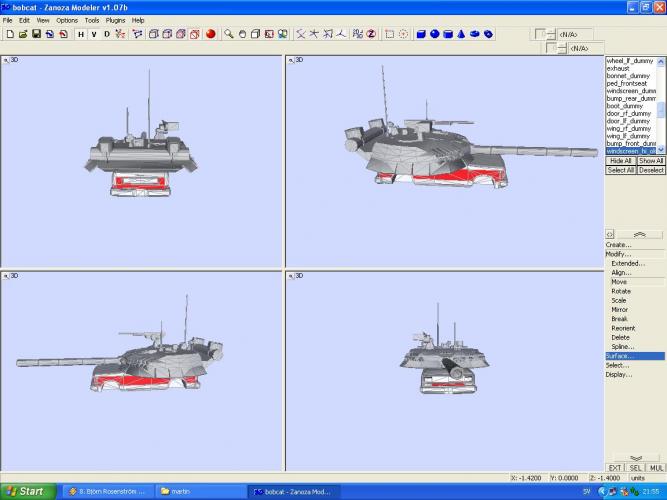667x500 pixels.
Task: Expand the Display... command group
Action: click(x=618, y=375)
